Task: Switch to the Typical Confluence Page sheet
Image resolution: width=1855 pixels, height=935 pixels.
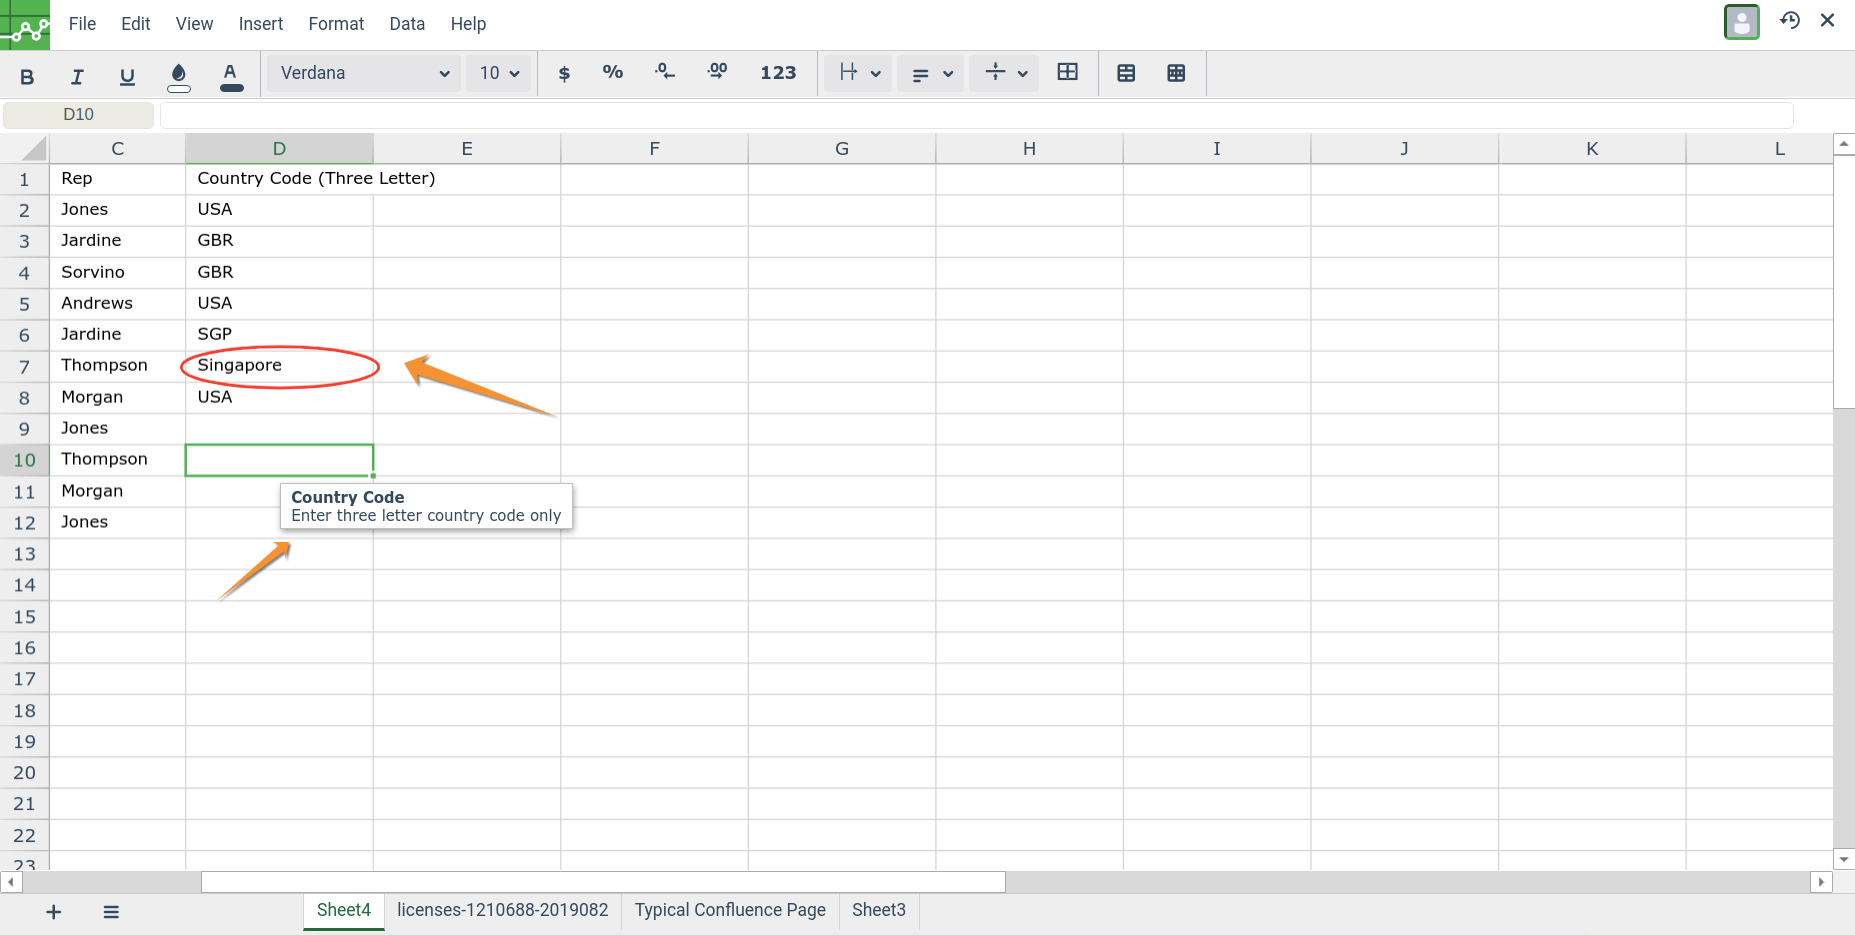Action: [x=730, y=910]
